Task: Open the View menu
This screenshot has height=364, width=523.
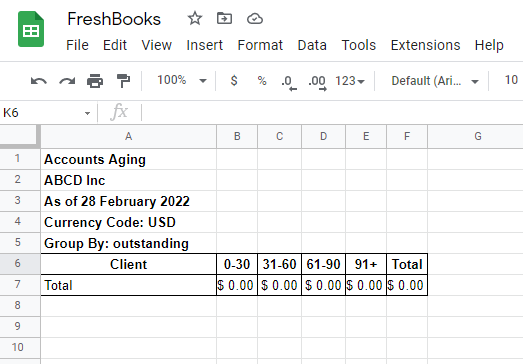Action: pos(156,45)
